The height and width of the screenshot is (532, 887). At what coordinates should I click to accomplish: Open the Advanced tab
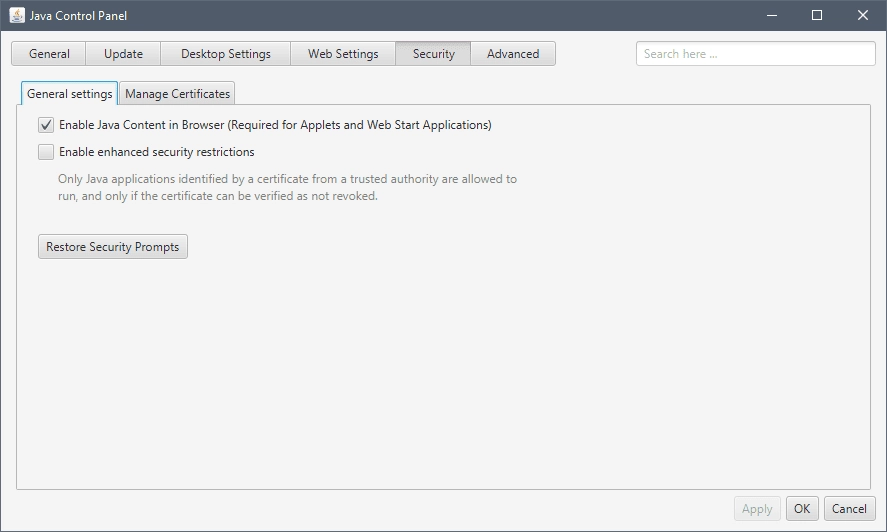pyautogui.click(x=513, y=54)
